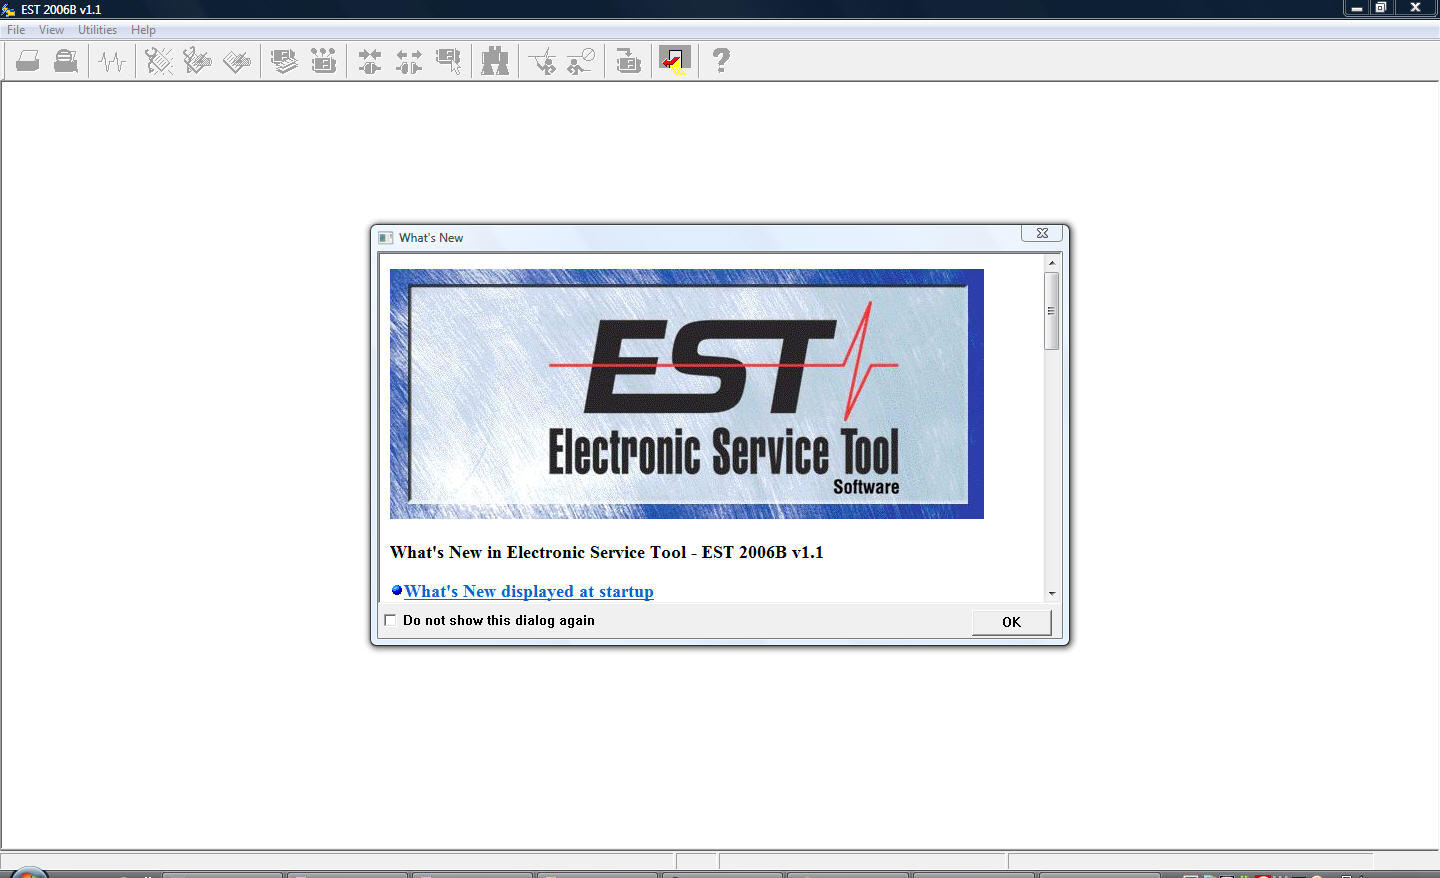Viewport: 1440px width, 878px height.
Task: Click scroll down arrow in What's New
Action: coord(1051,593)
